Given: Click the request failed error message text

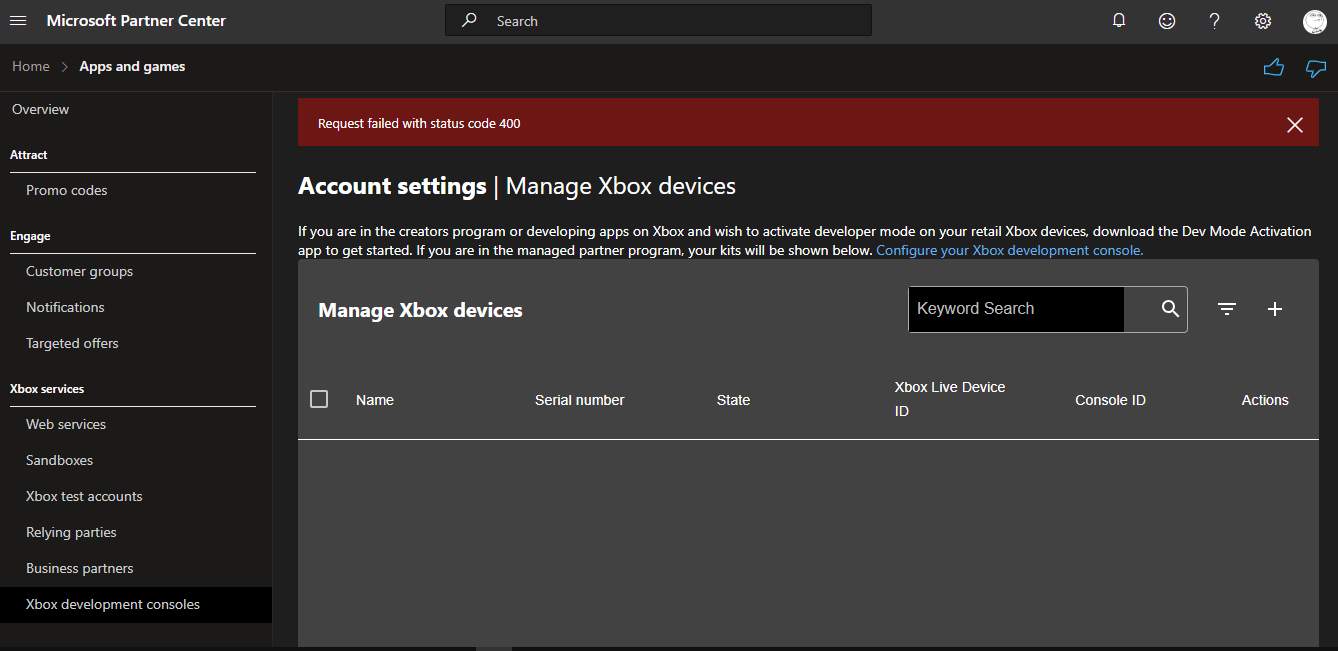Looking at the screenshot, I should [x=419, y=124].
